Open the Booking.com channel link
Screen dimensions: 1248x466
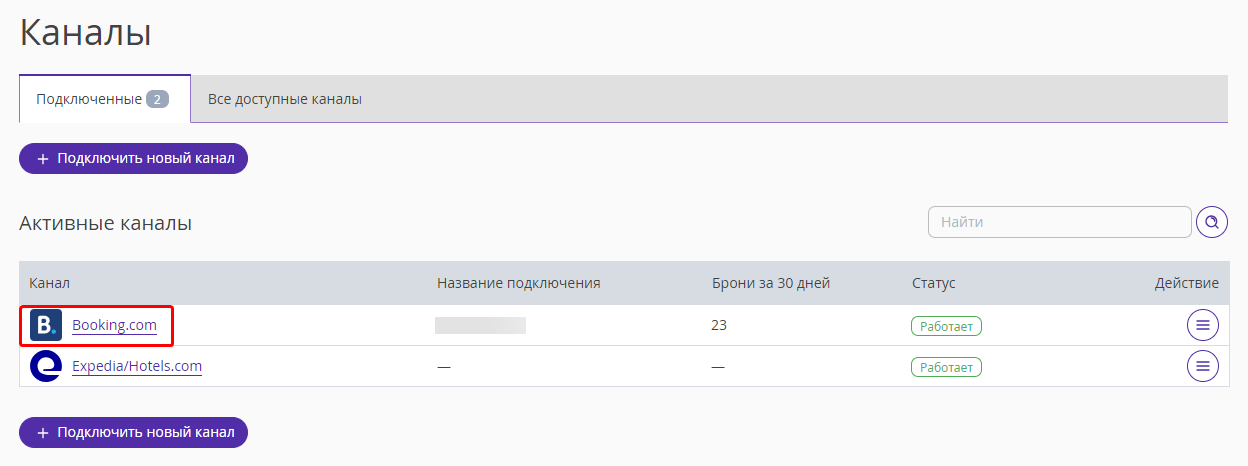coord(114,325)
